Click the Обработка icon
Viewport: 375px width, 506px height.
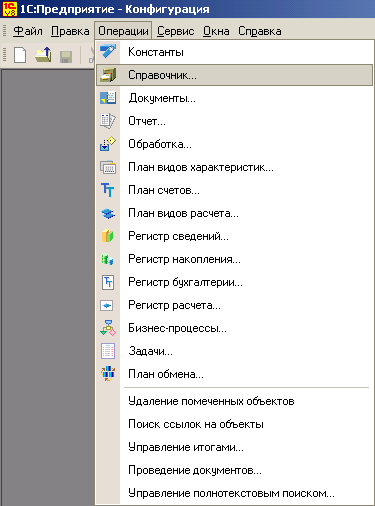[x=108, y=144]
